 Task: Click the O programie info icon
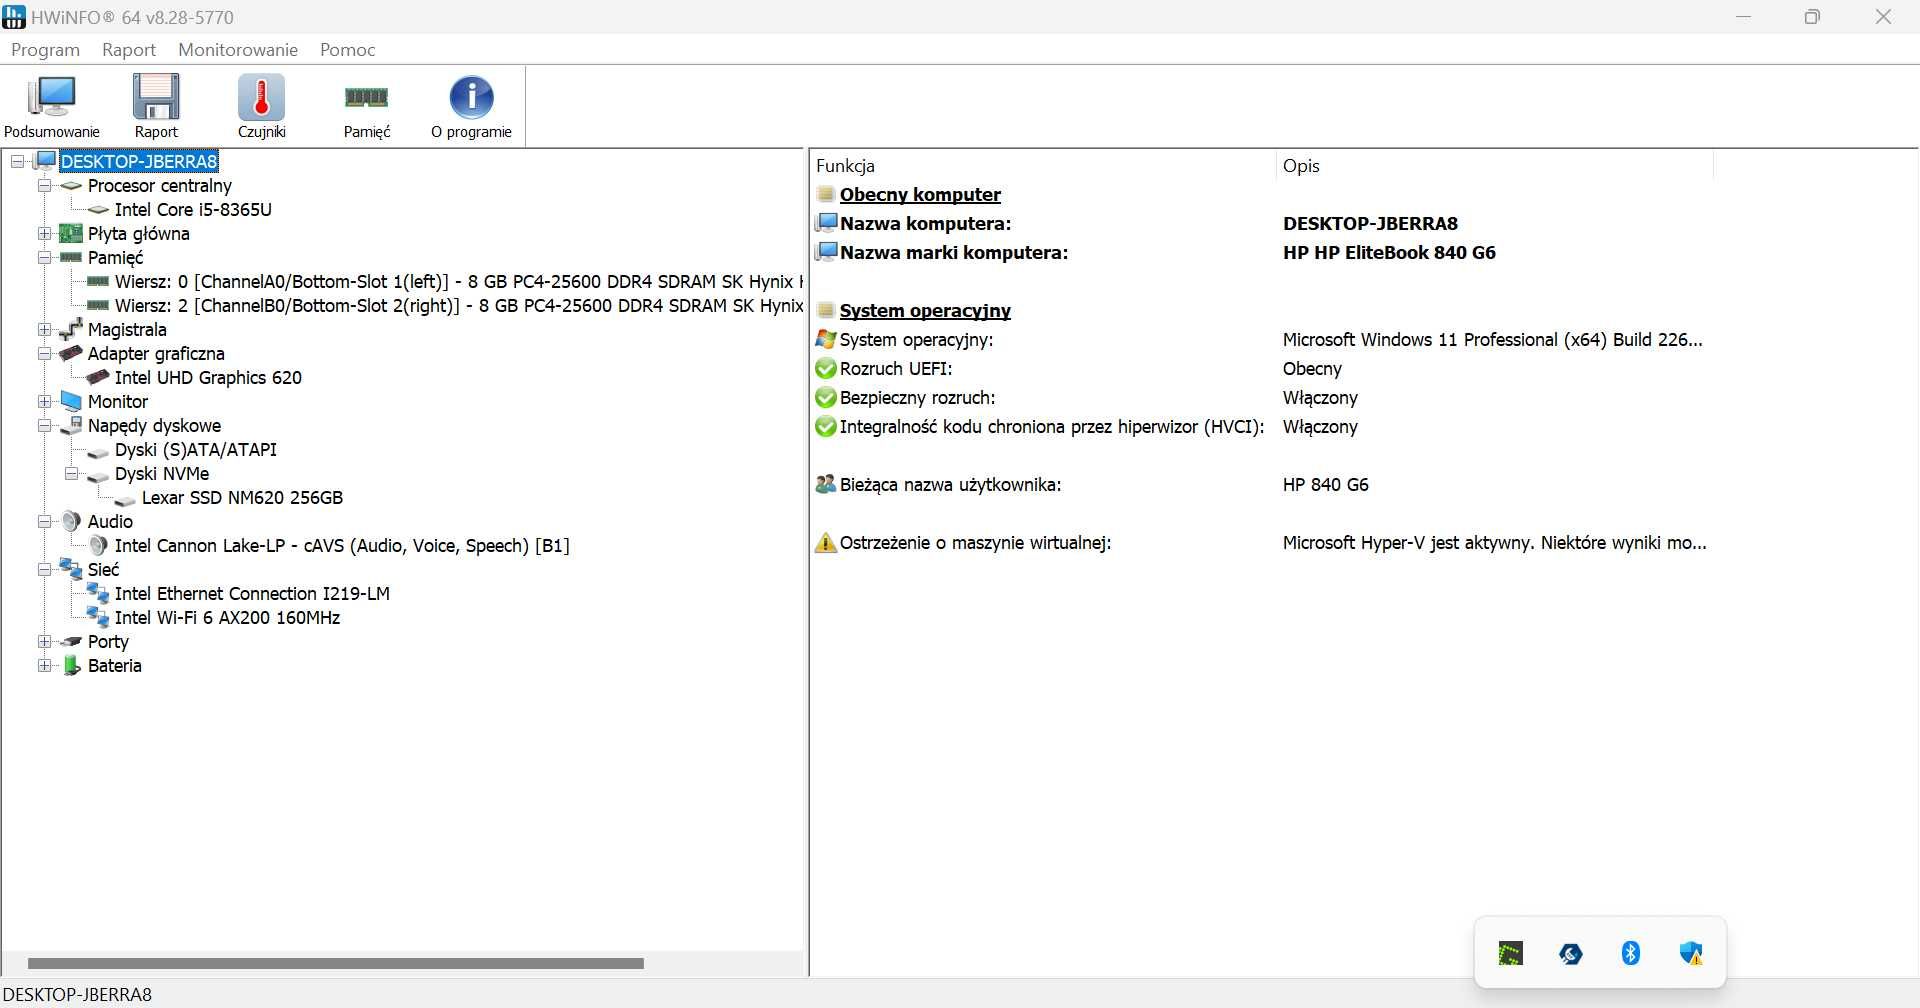tap(471, 97)
